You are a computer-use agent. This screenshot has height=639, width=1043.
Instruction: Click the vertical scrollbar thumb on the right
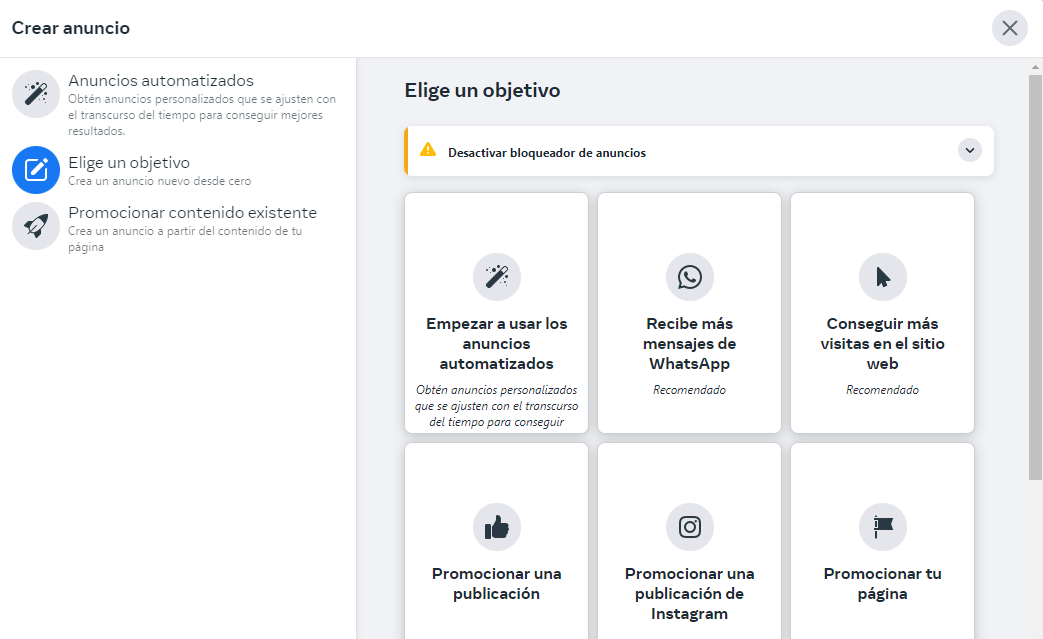click(x=1035, y=277)
